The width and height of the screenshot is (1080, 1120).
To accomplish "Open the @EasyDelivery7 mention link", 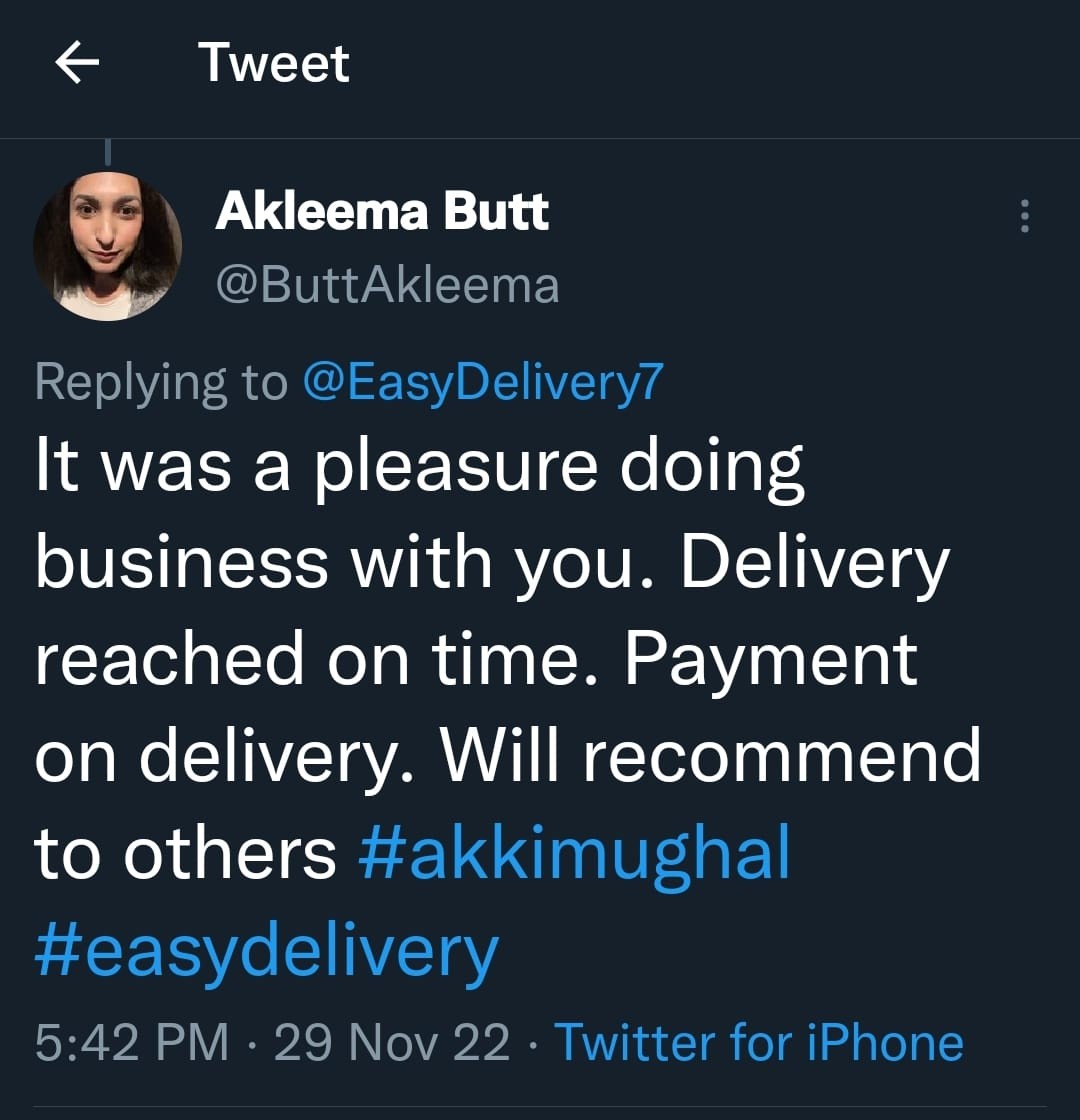I will click(484, 381).
